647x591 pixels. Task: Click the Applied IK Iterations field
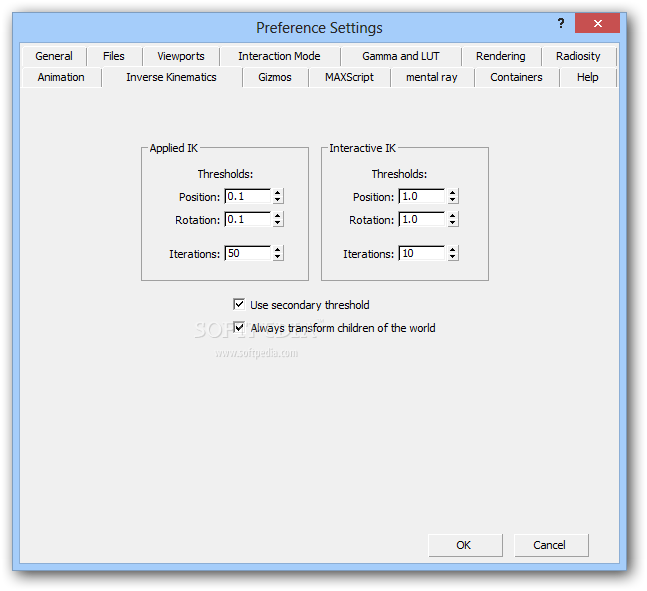tap(248, 253)
